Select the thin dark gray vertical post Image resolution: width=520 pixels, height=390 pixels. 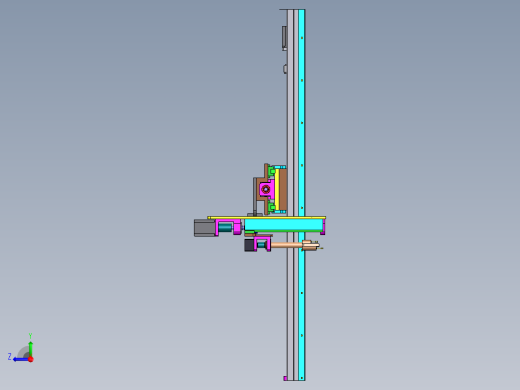tap(255, 197)
